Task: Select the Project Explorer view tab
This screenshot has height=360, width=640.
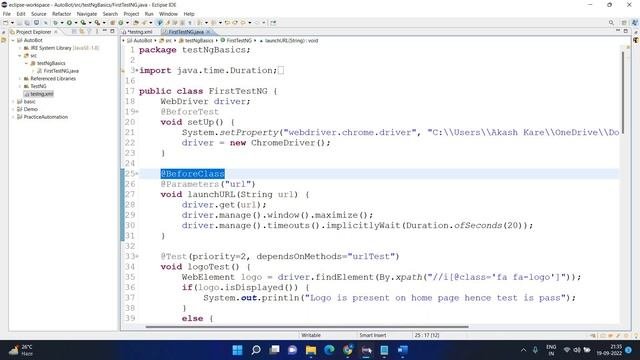Action: (33, 31)
